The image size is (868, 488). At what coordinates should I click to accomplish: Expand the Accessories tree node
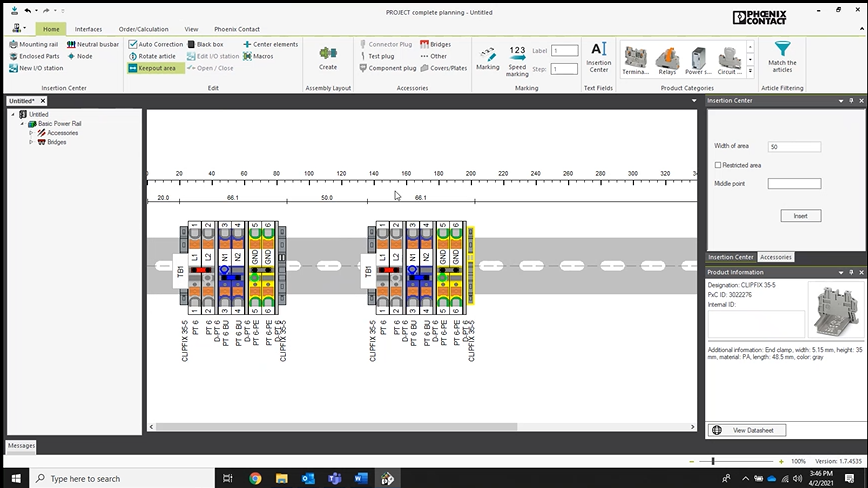[31, 133]
